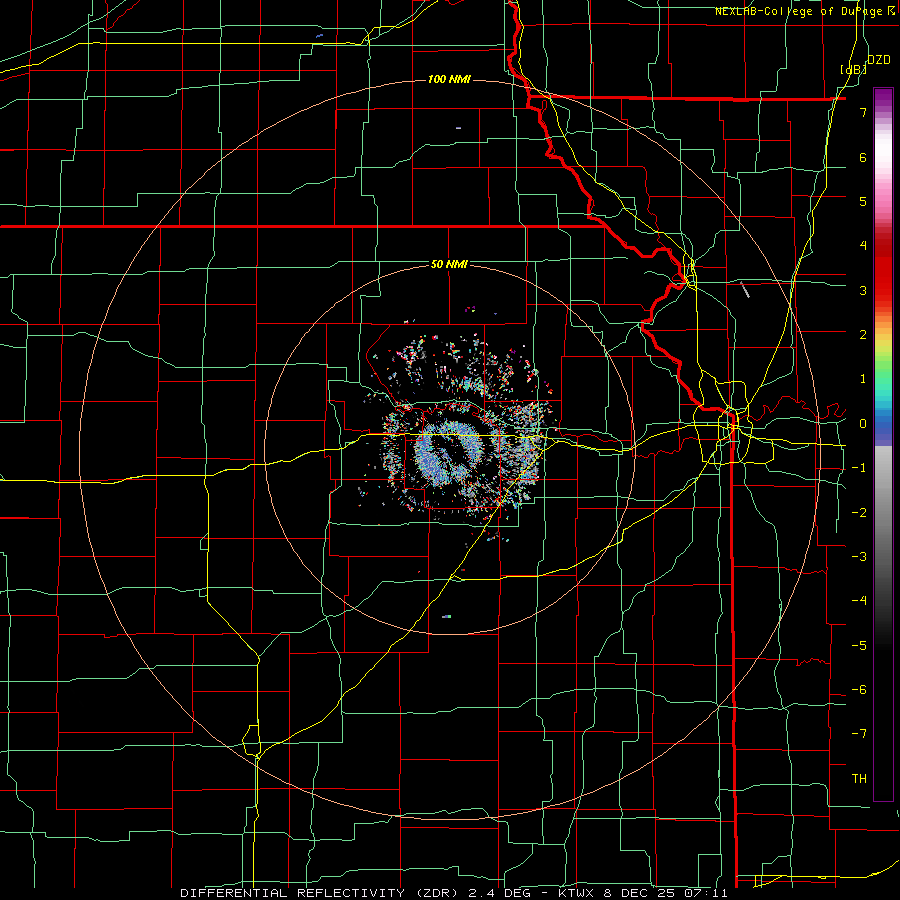Image resolution: width=900 pixels, height=900 pixels.
Task: Click the [dB] unit label
Action: (x=854, y=69)
